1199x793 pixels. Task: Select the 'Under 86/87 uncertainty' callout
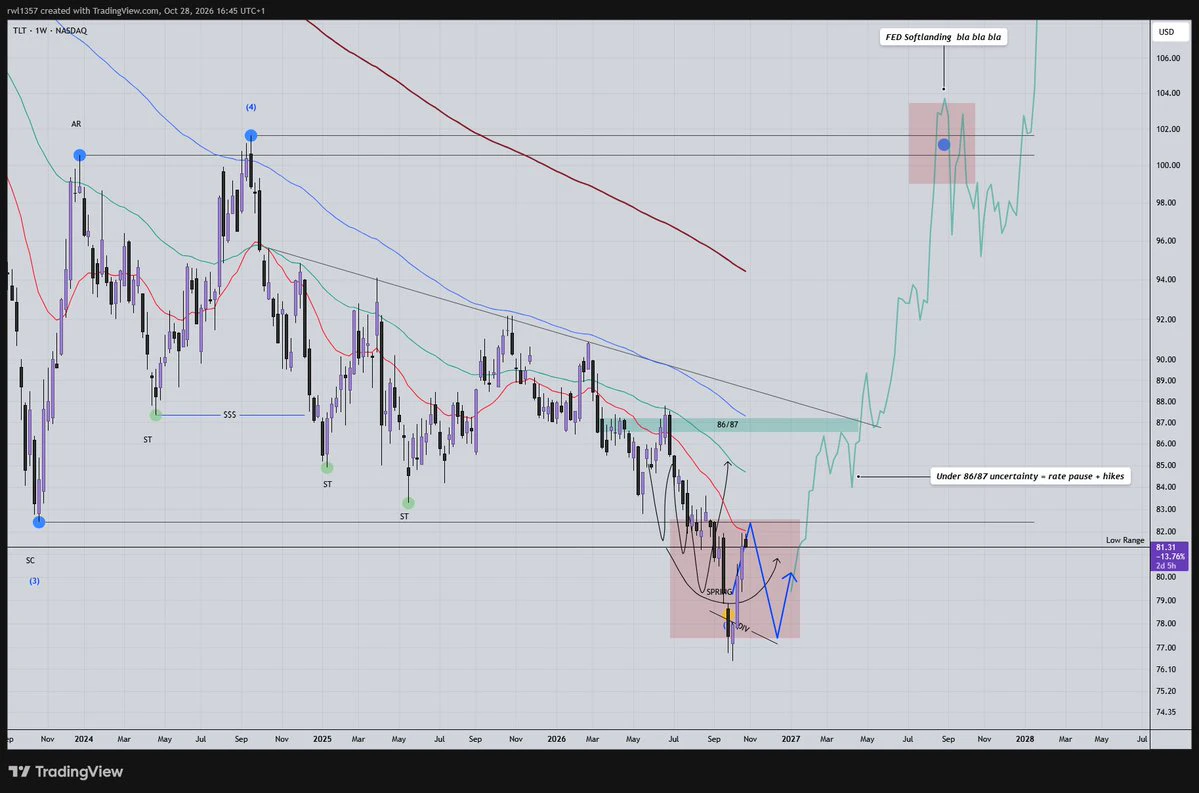point(1030,476)
